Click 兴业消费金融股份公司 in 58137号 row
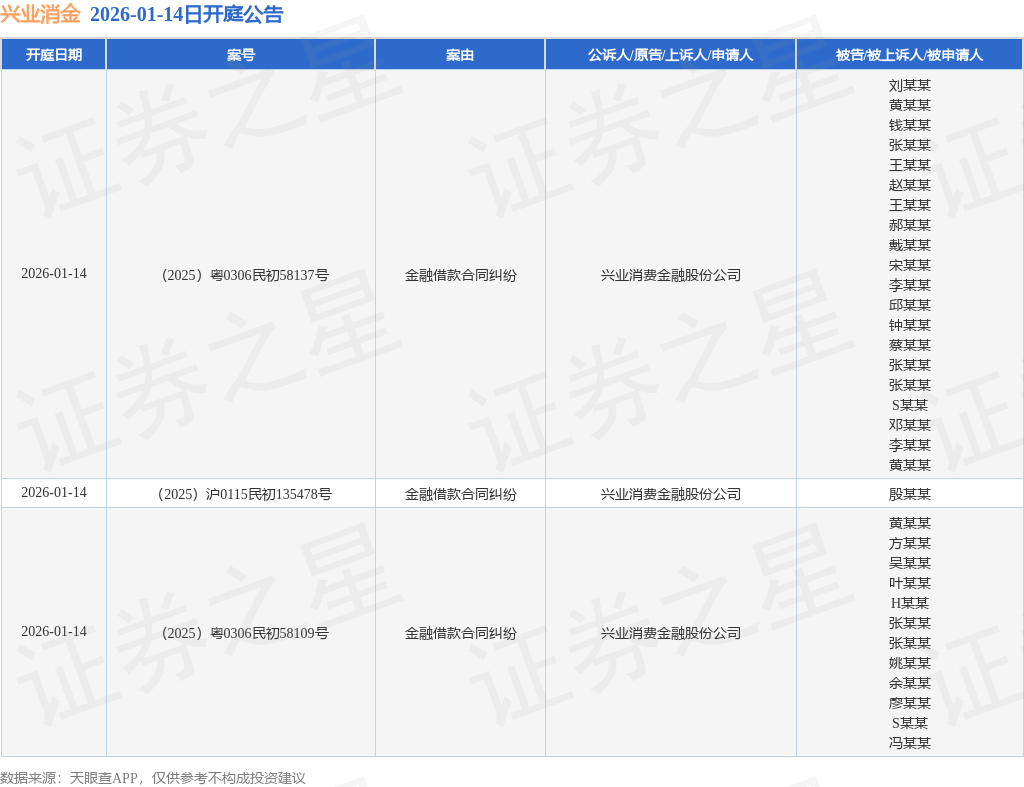The width and height of the screenshot is (1024, 787). coord(671,275)
